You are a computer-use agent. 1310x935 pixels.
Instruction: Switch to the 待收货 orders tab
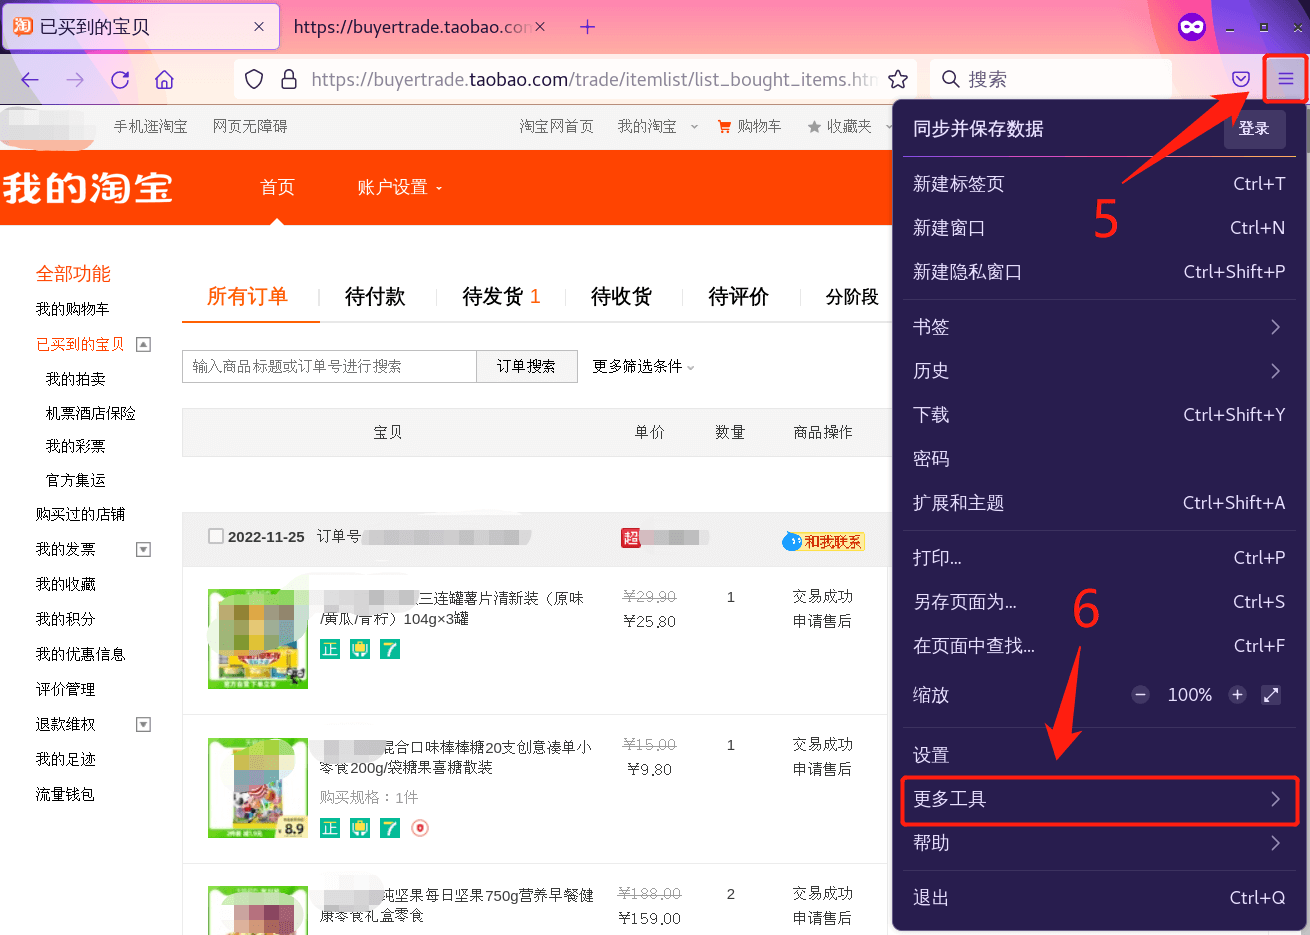point(621,296)
